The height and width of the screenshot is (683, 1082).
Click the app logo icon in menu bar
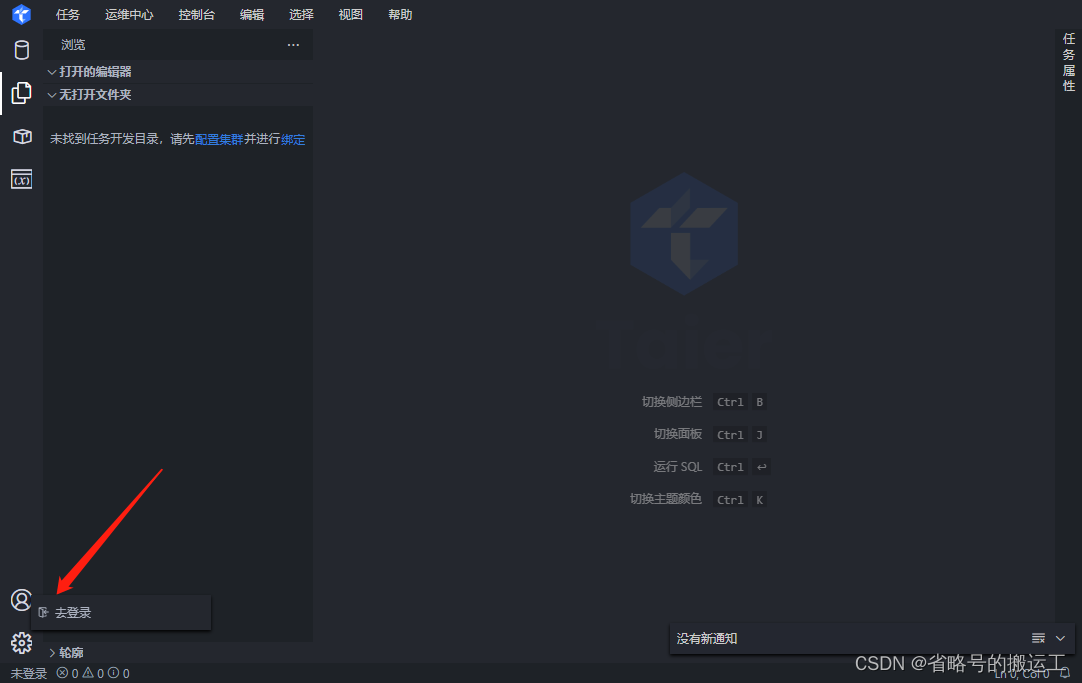21,14
